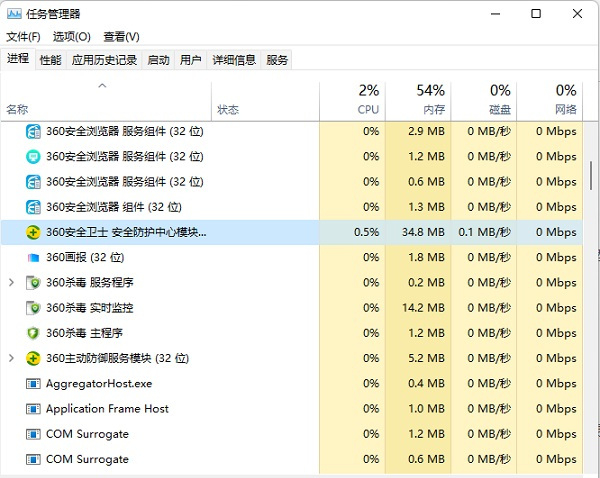Screen dimensions: 600x478
Task: Click the 360杀毒 主程序 shield icon
Action: pyautogui.click(x=33, y=333)
